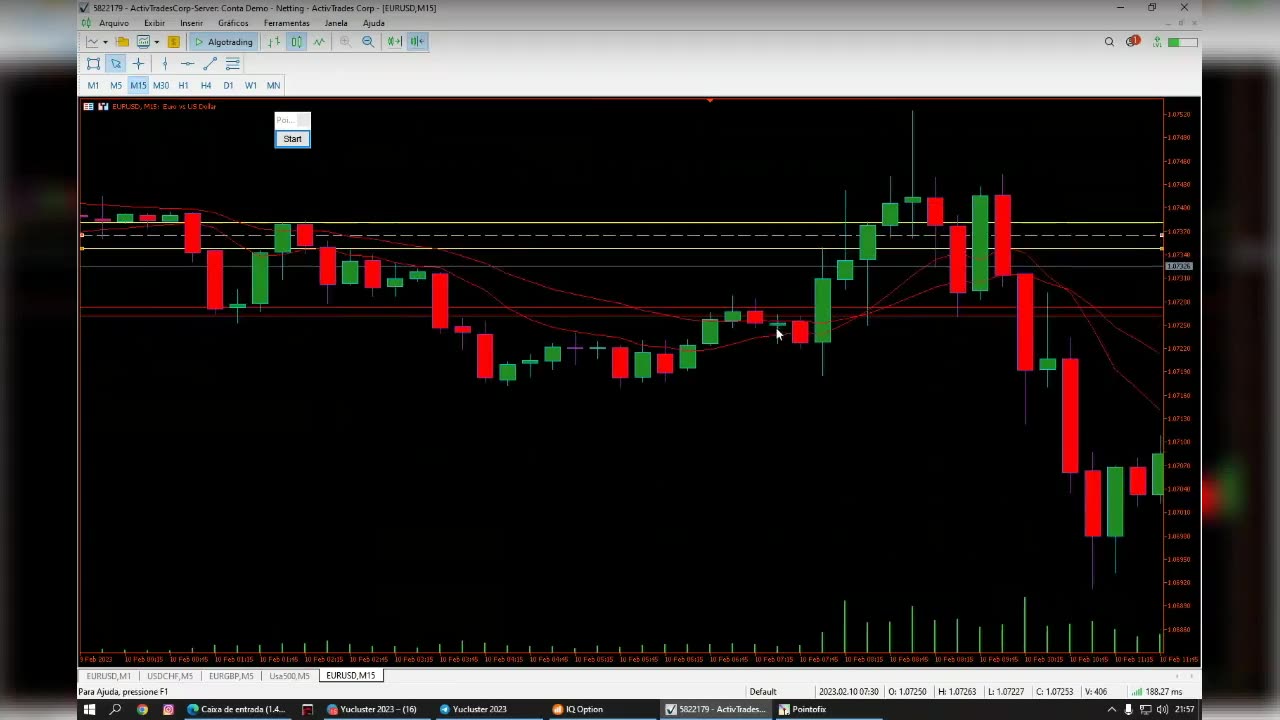Viewport: 1280px width, 720px height.
Task: Open the Fibonacci levels tool
Action: pos(233,64)
